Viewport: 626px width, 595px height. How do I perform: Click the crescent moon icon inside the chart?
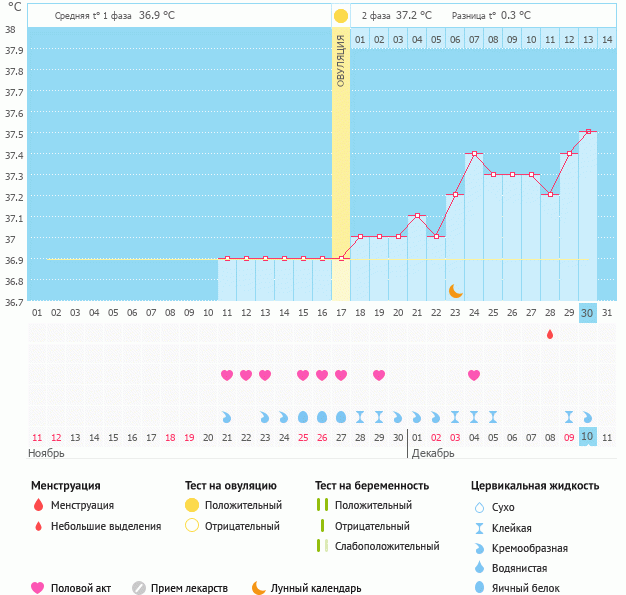pos(455,290)
